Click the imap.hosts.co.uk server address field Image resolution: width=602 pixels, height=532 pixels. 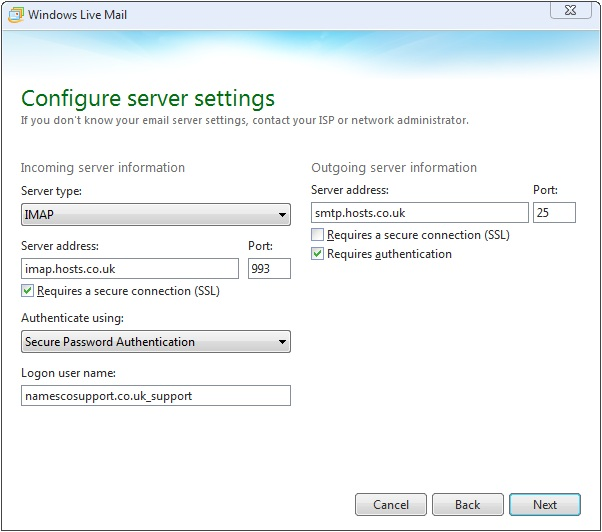point(130,269)
